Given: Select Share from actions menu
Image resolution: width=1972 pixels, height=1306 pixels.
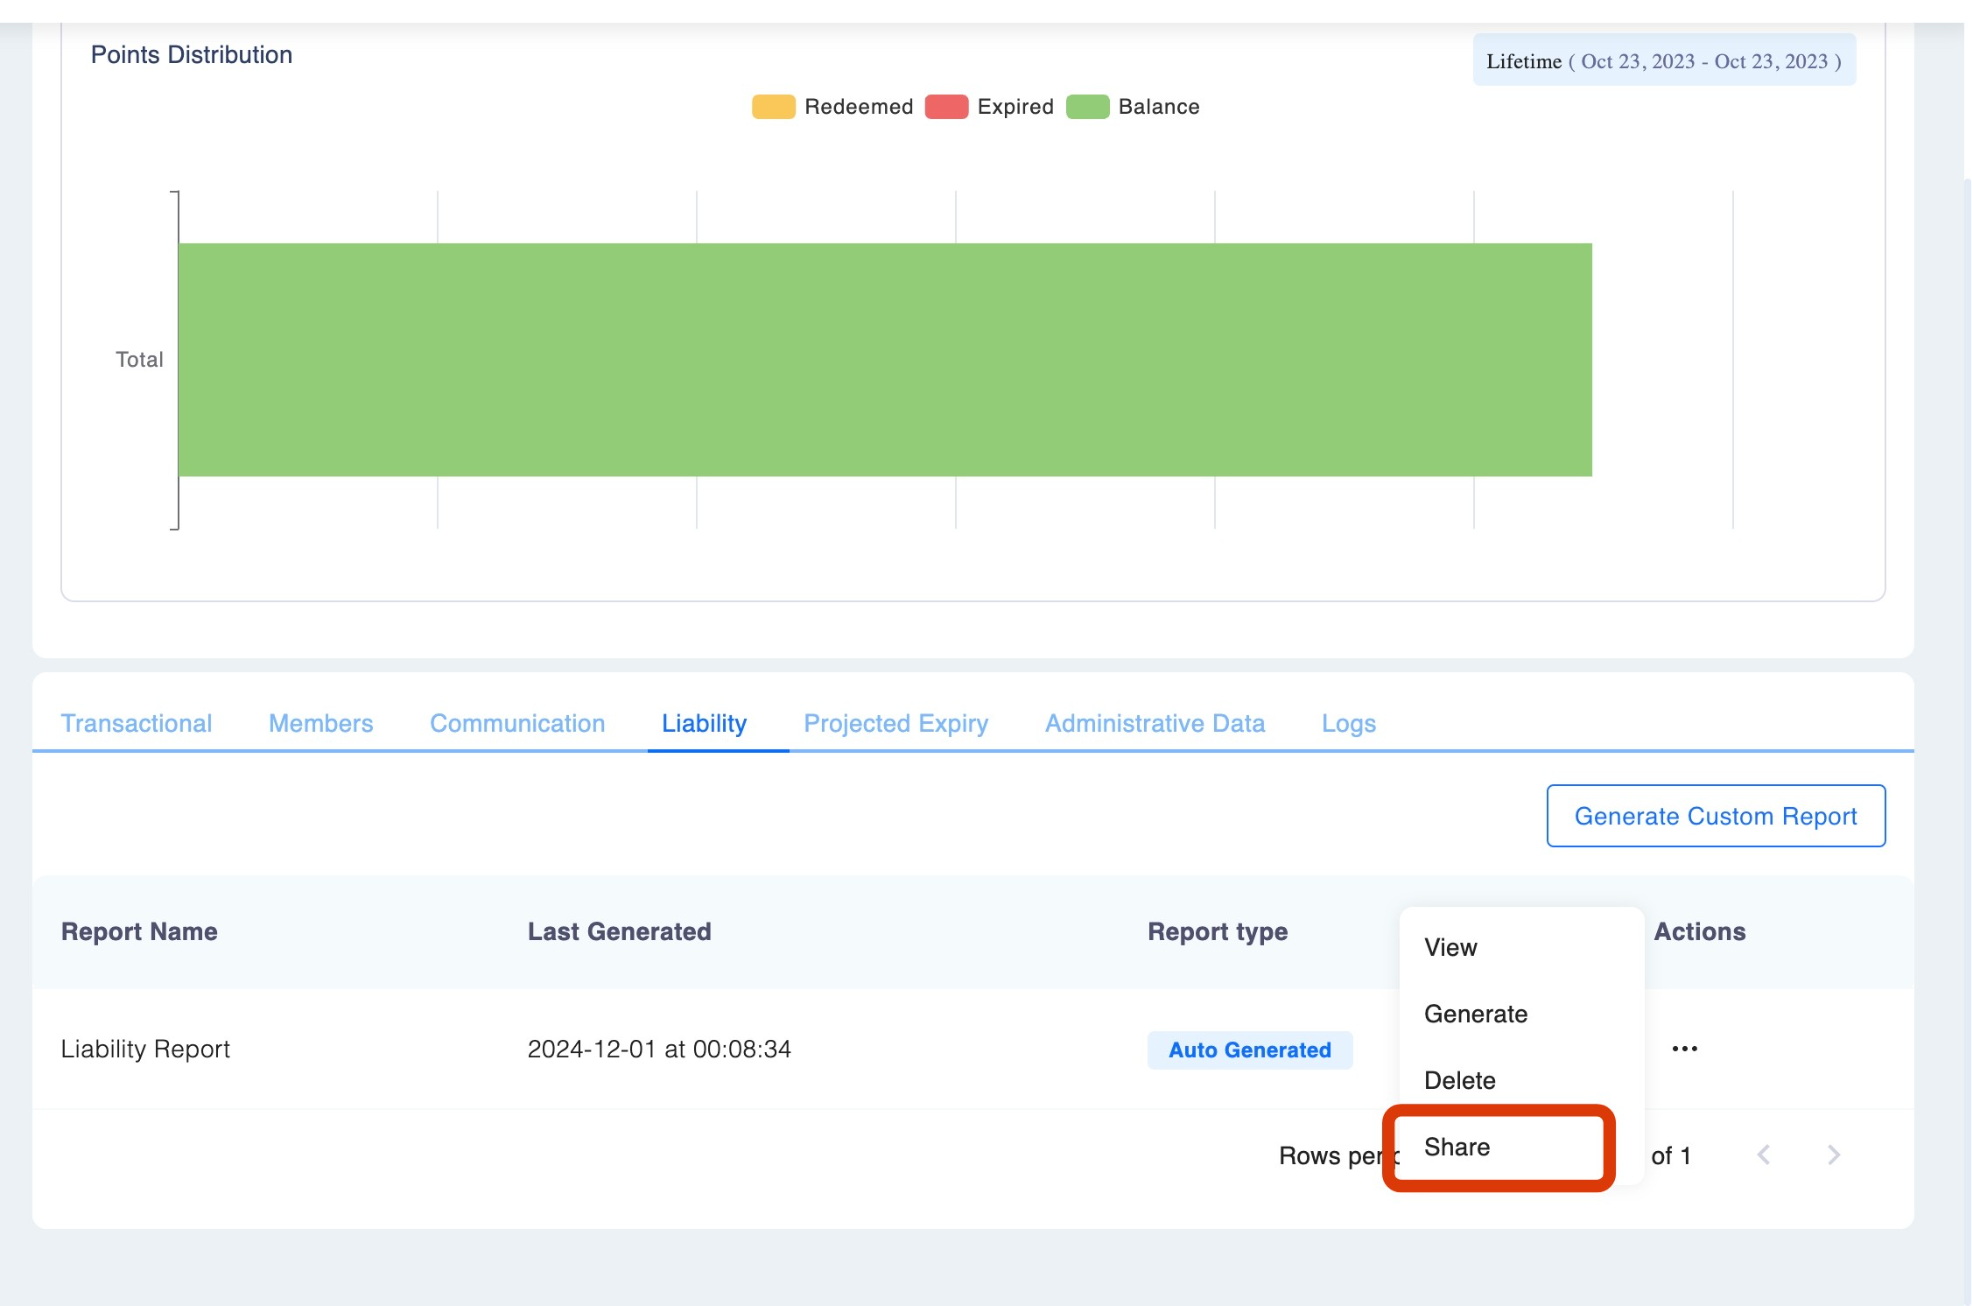Looking at the screenshot, I should click(x=1457, y=1147).
